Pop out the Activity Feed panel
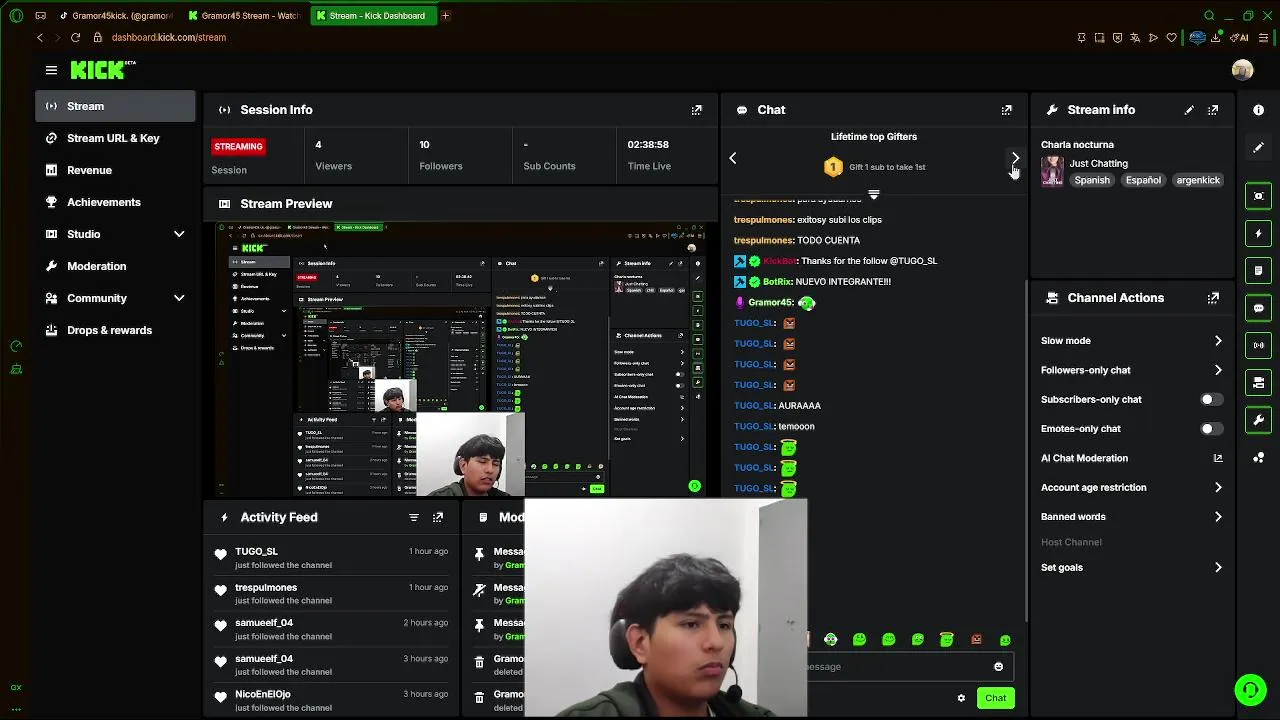The image size is (1280, 720). [438, 518]
